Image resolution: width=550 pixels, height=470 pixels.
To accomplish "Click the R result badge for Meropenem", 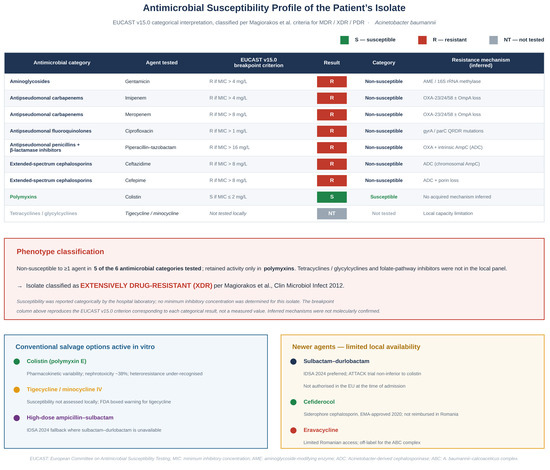I will pyautogui.click(x=332, y=114).
